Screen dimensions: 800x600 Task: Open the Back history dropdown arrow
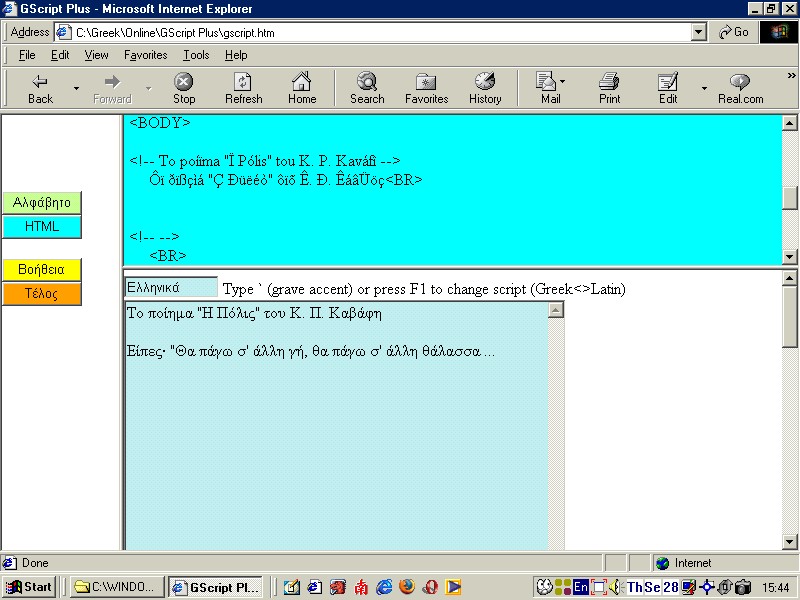(x=77, y=89)
